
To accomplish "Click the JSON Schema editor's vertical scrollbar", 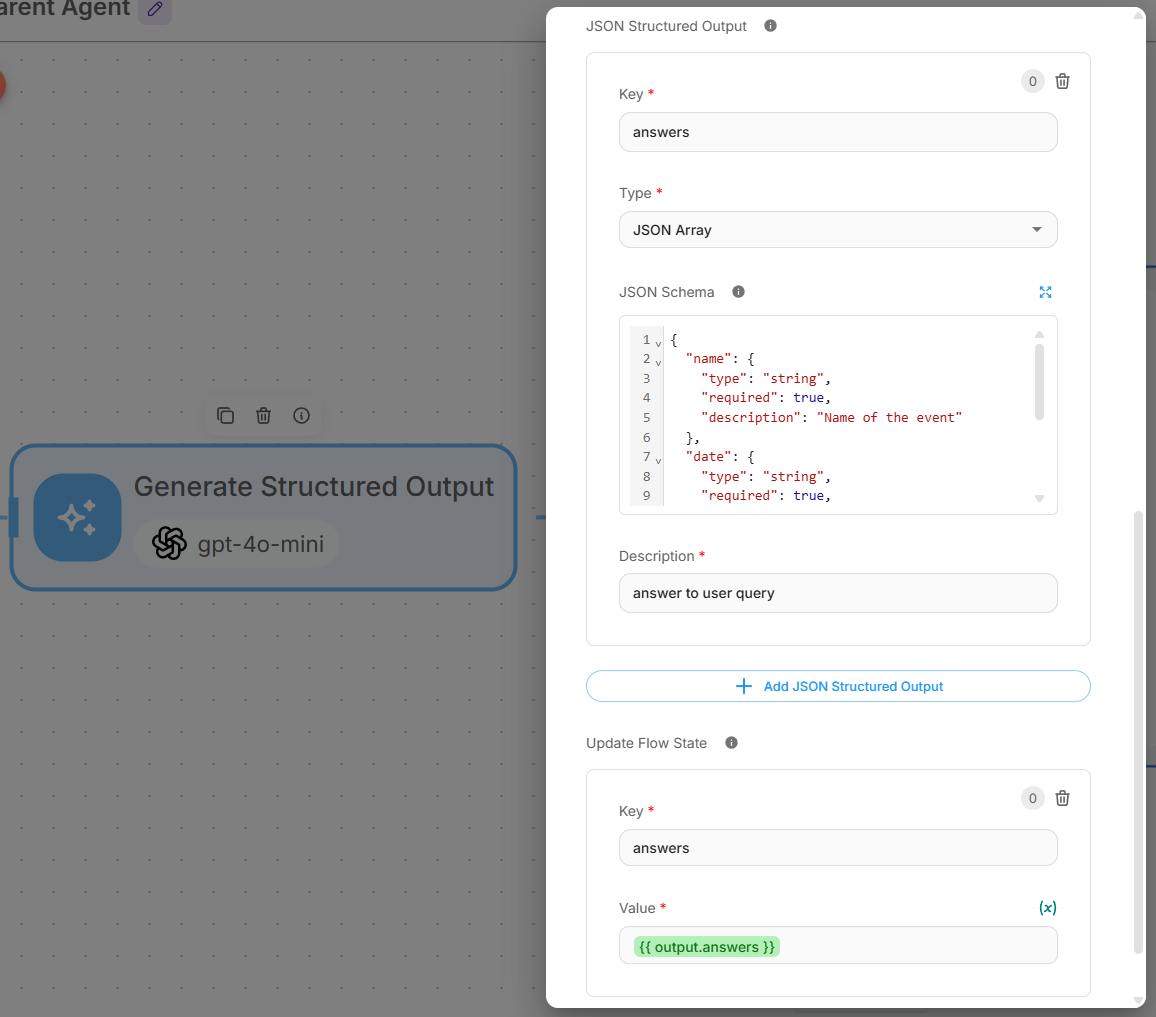I will point(1039,380).
